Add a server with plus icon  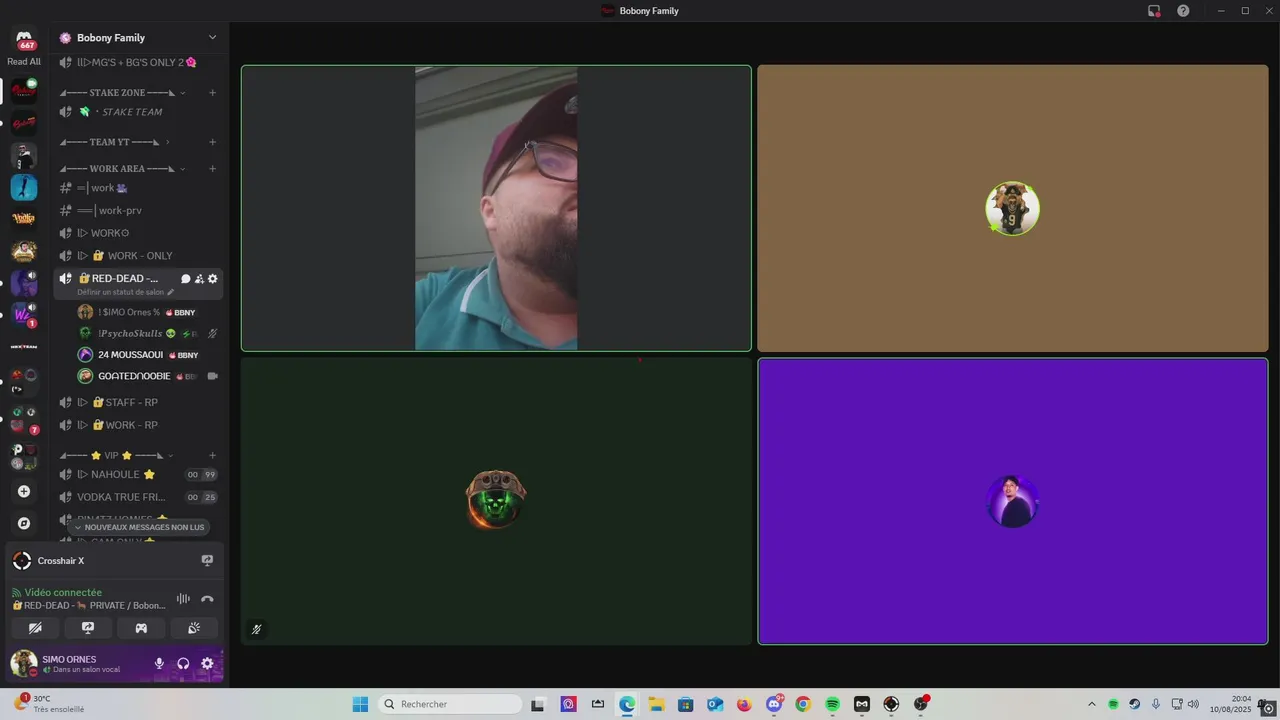click(x=24, y=491)
